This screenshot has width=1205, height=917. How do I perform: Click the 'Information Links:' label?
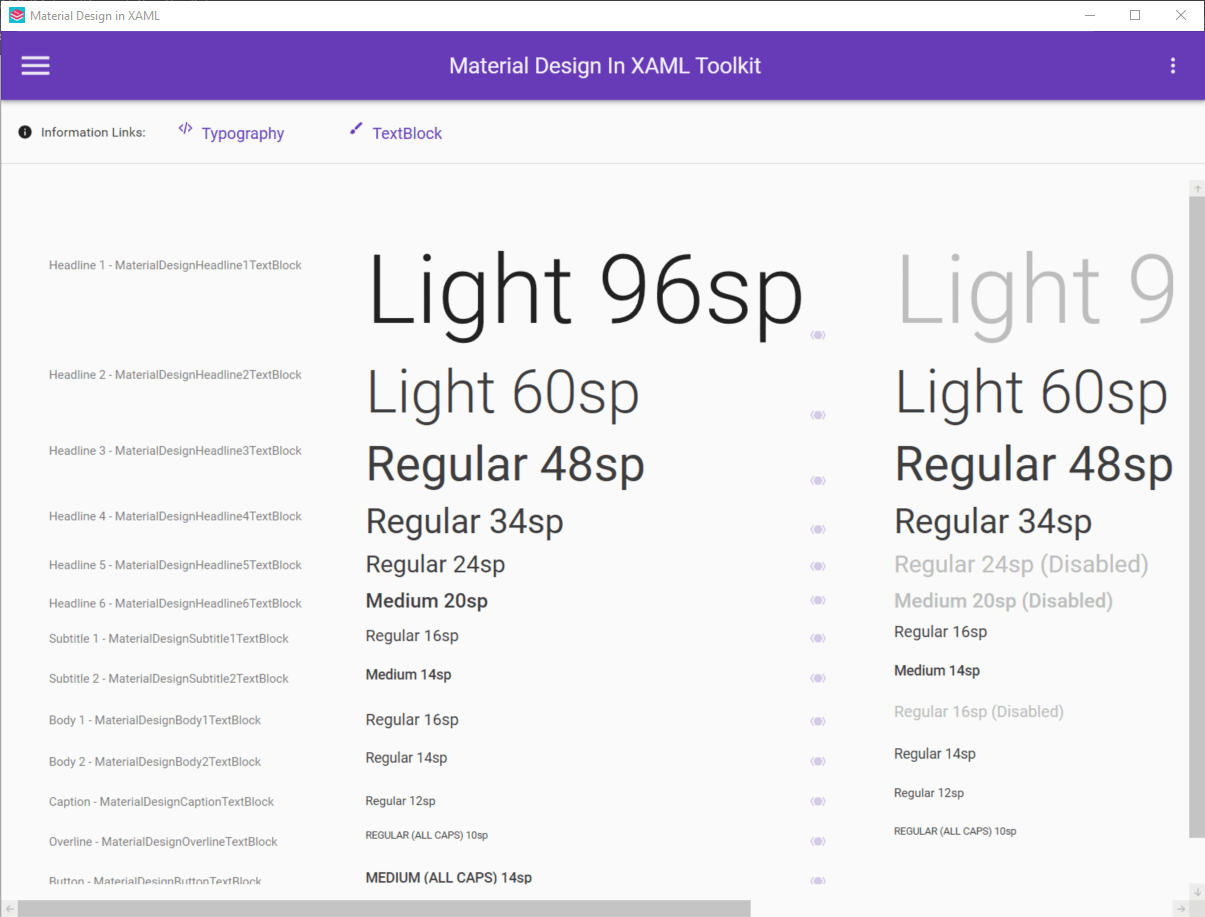[93, 132]
